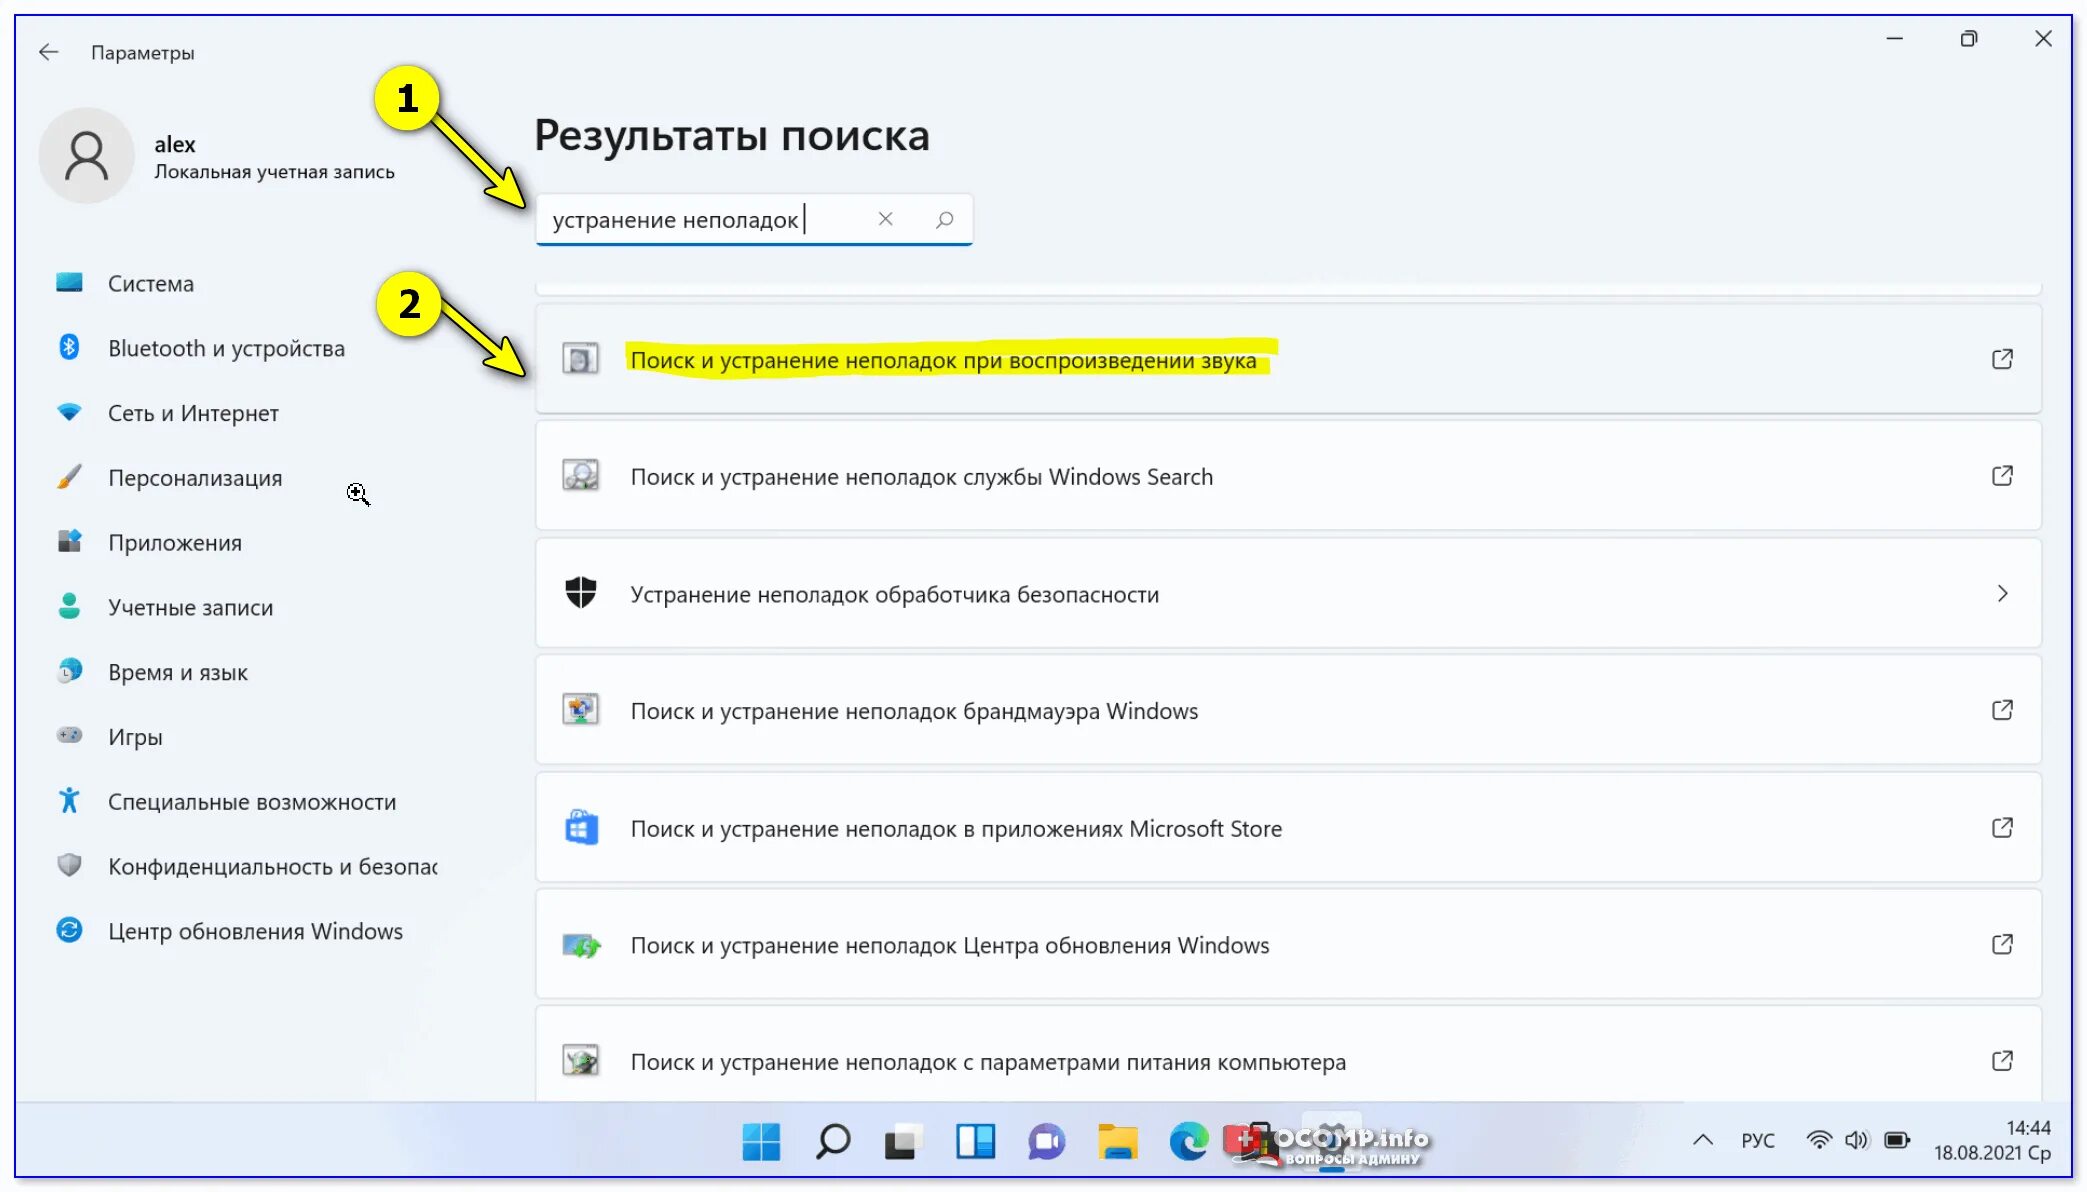Open Widgets from the taskbar
Viewport: 2087px width, 1192px height.
pyautogui.click(x=975, y=1141)
